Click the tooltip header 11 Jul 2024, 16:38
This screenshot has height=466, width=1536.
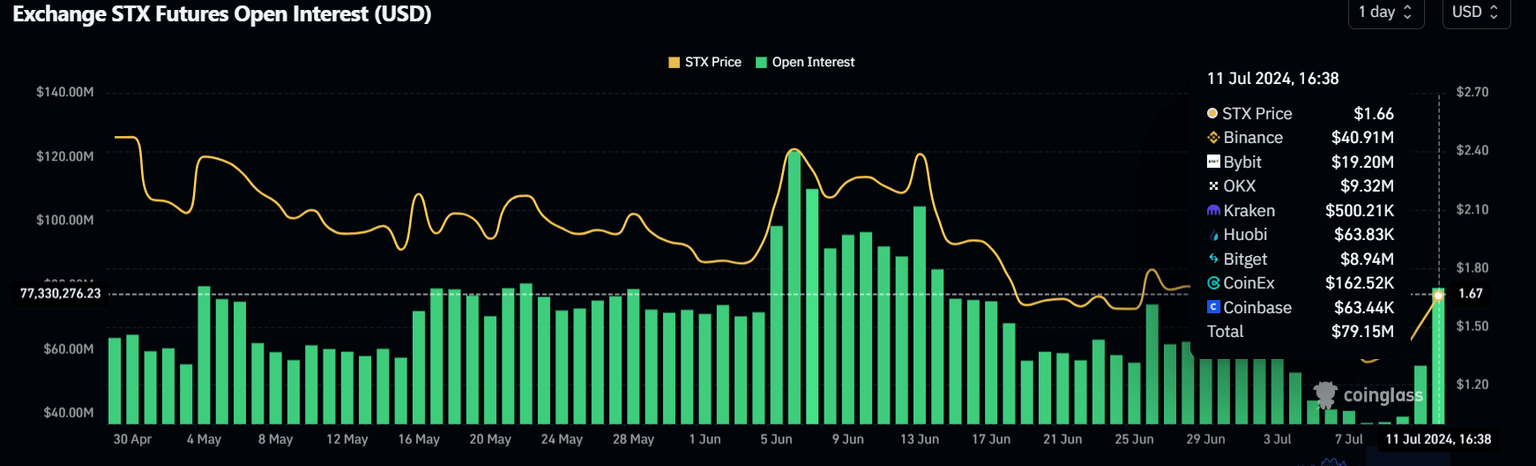click(x=1273, y=79)
